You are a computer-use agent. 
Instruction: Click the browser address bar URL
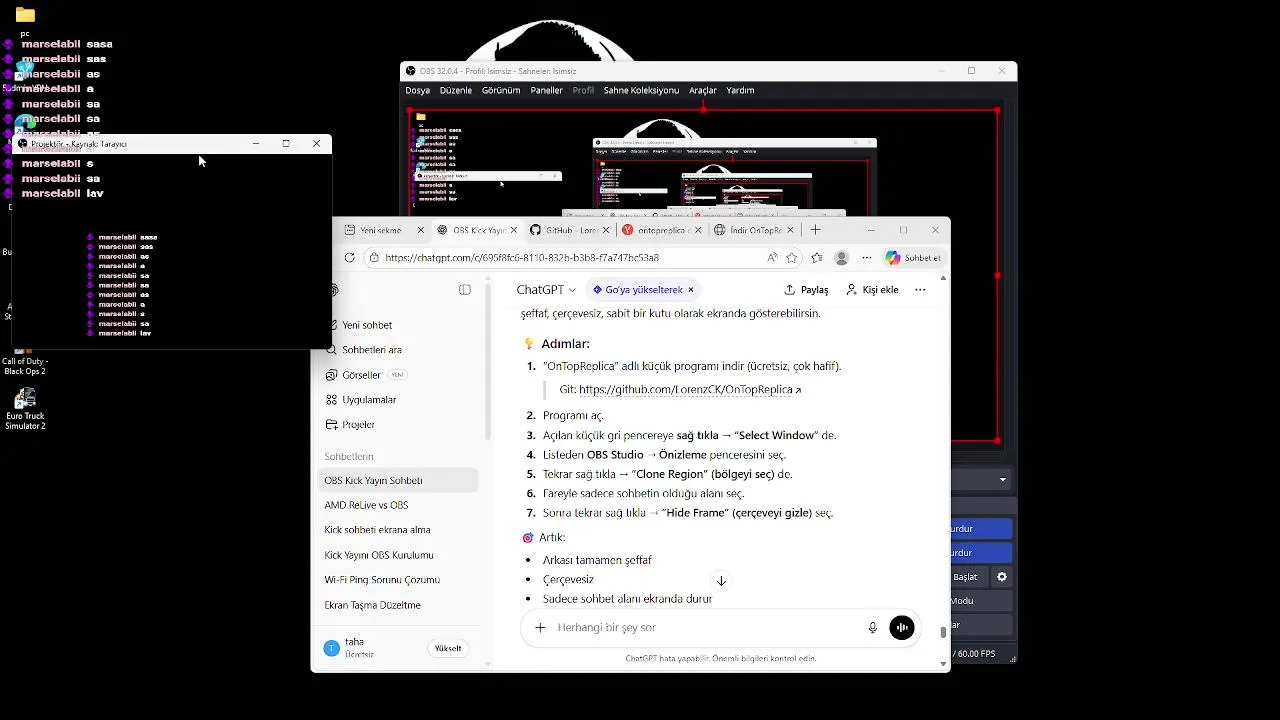coord(522,257)
